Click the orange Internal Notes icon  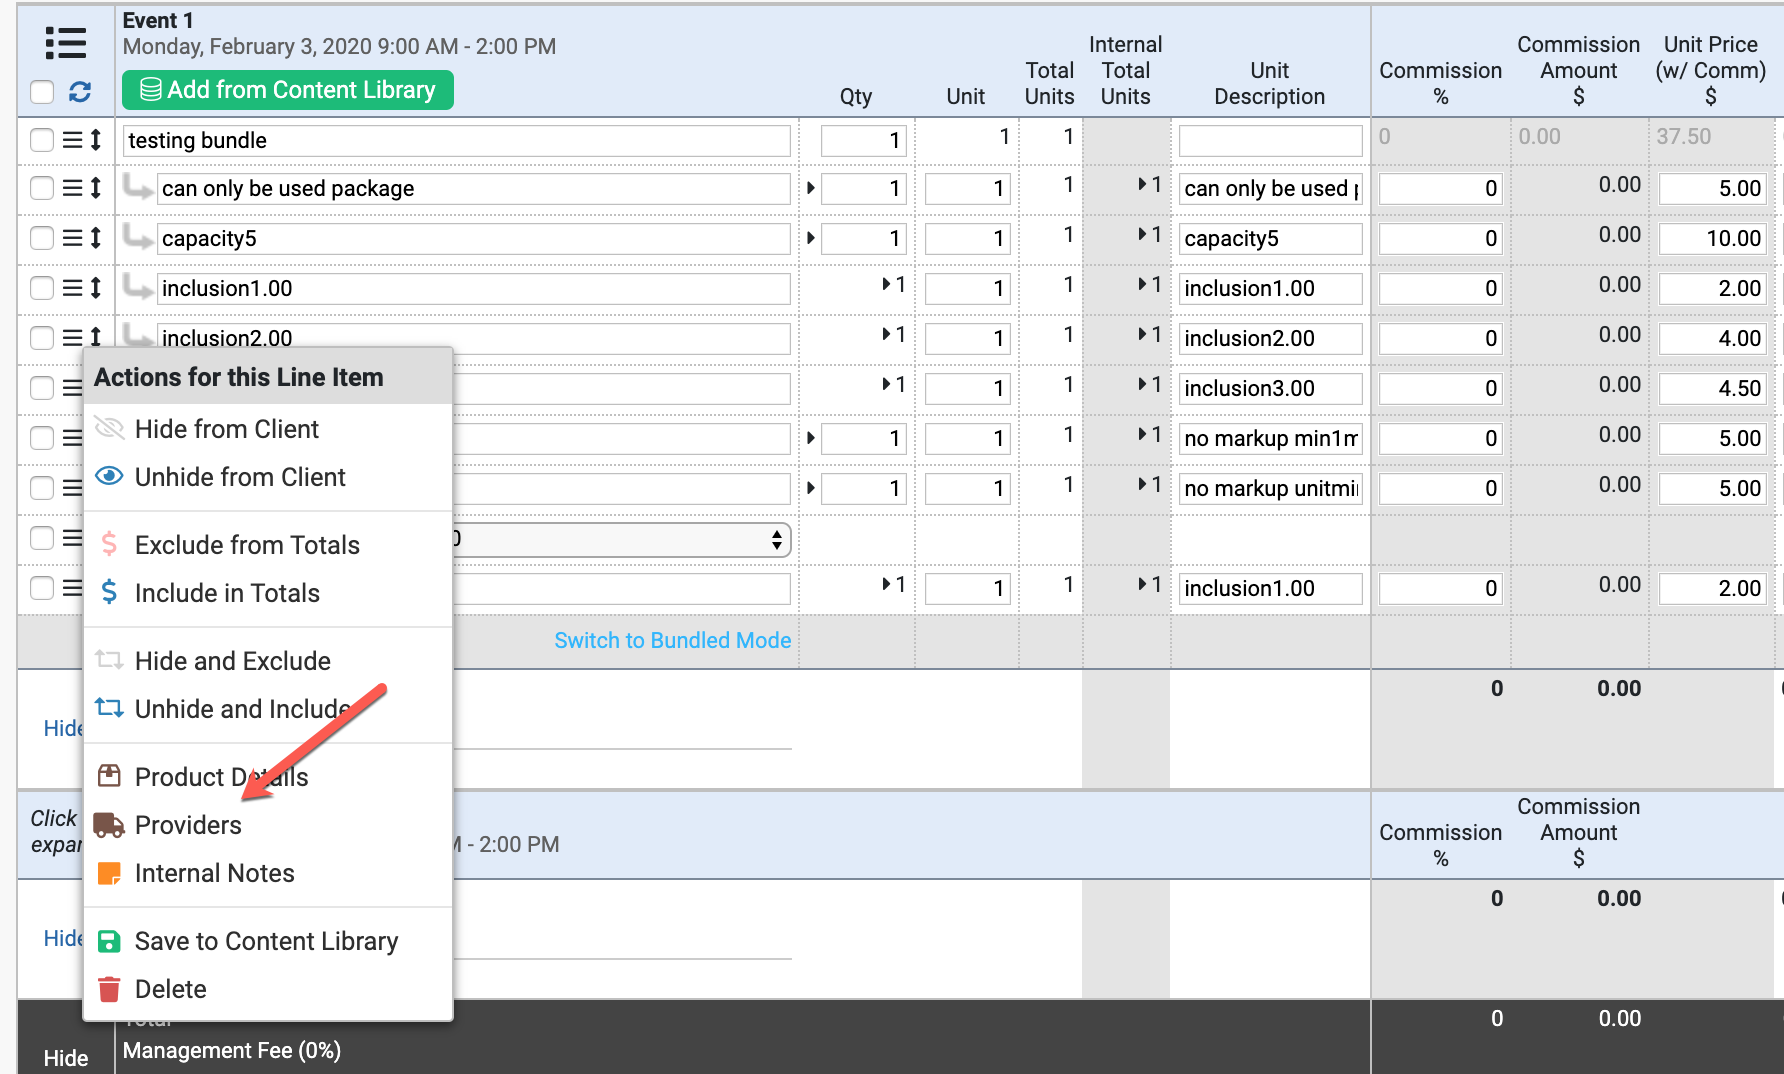(x=109, y=873)
